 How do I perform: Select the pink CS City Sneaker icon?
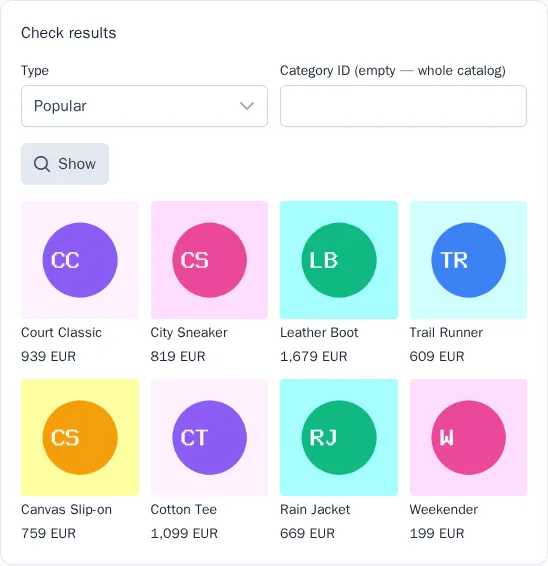point(209,260)
